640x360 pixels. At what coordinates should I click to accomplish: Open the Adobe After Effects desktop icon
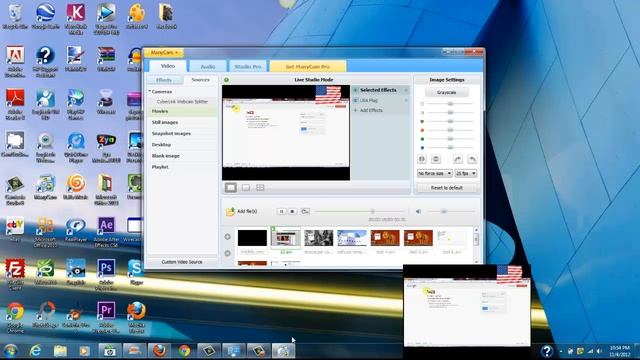[106, 233]
